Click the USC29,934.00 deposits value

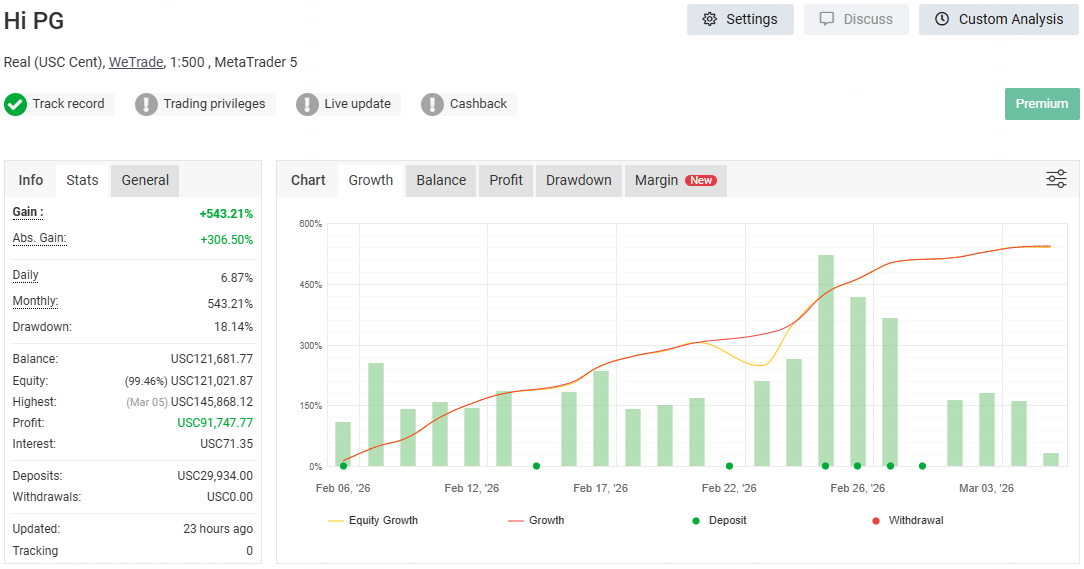(x=215, y=476)
